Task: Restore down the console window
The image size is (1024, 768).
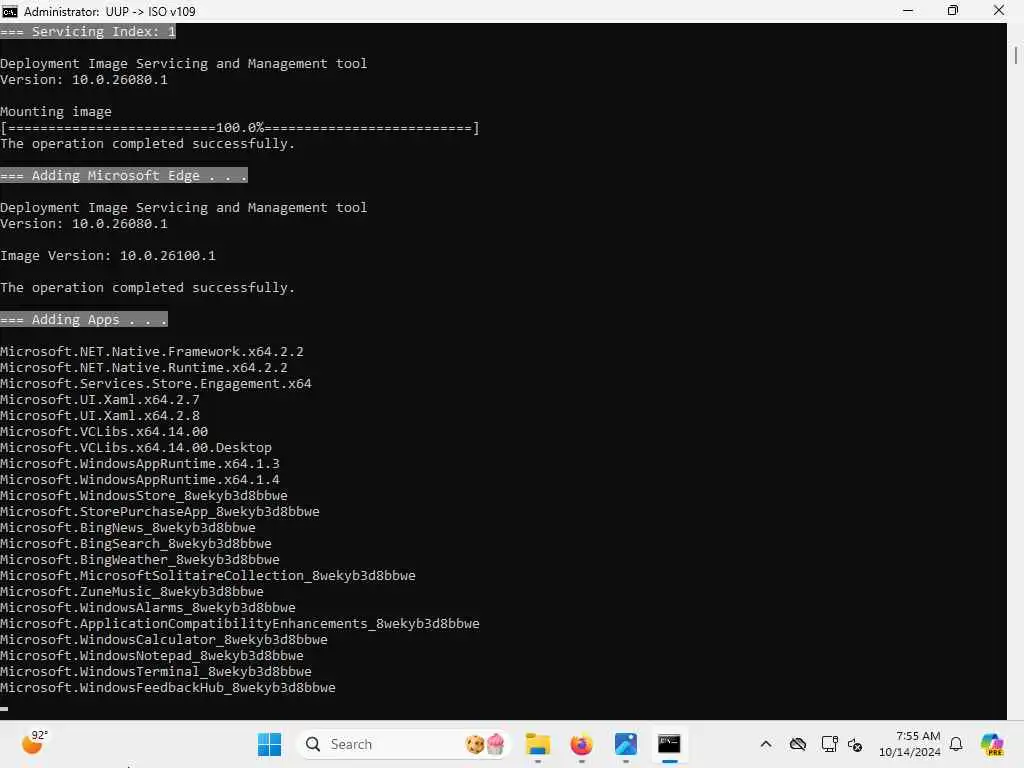Action: 953,11
